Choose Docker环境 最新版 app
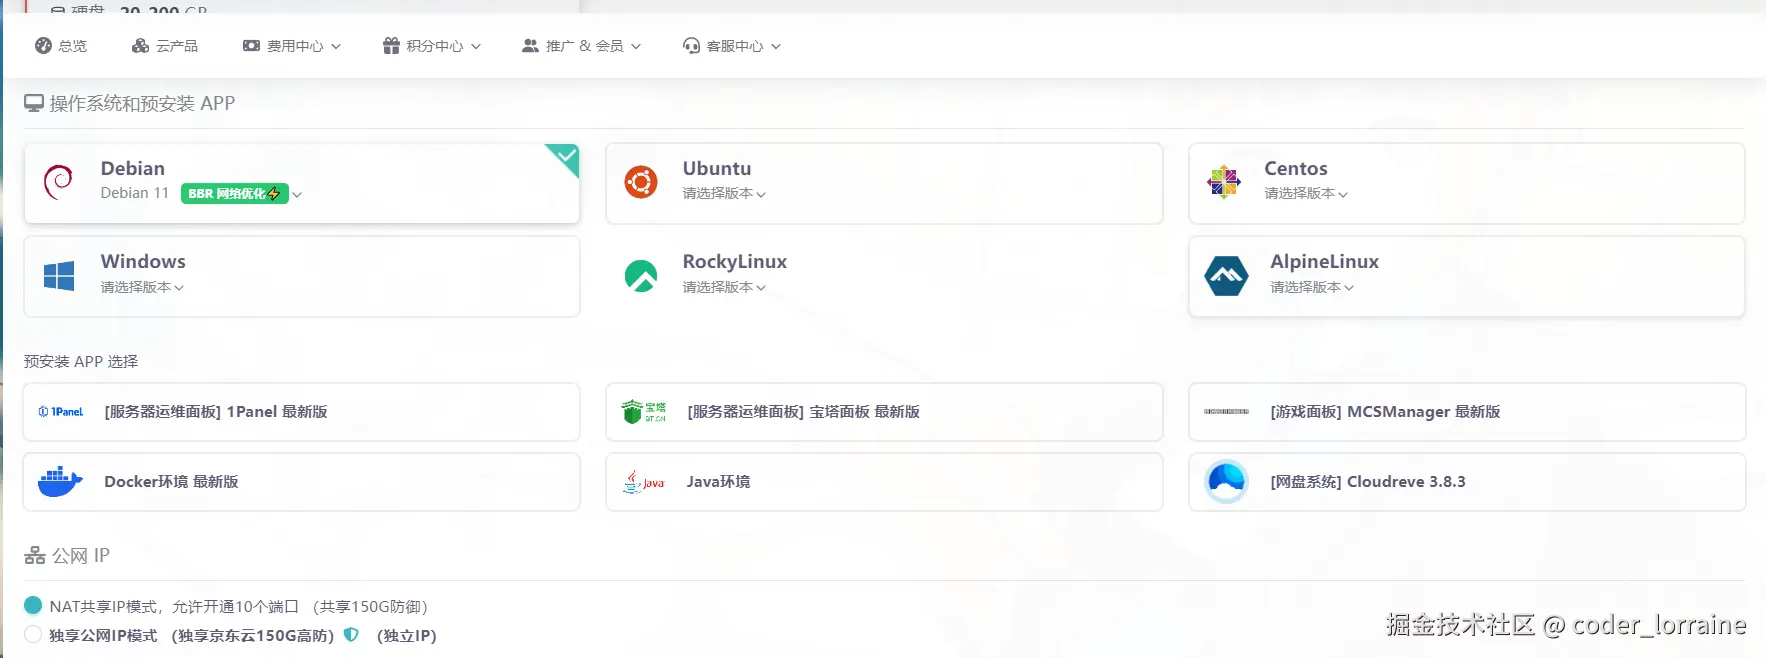 pos(301,482)
